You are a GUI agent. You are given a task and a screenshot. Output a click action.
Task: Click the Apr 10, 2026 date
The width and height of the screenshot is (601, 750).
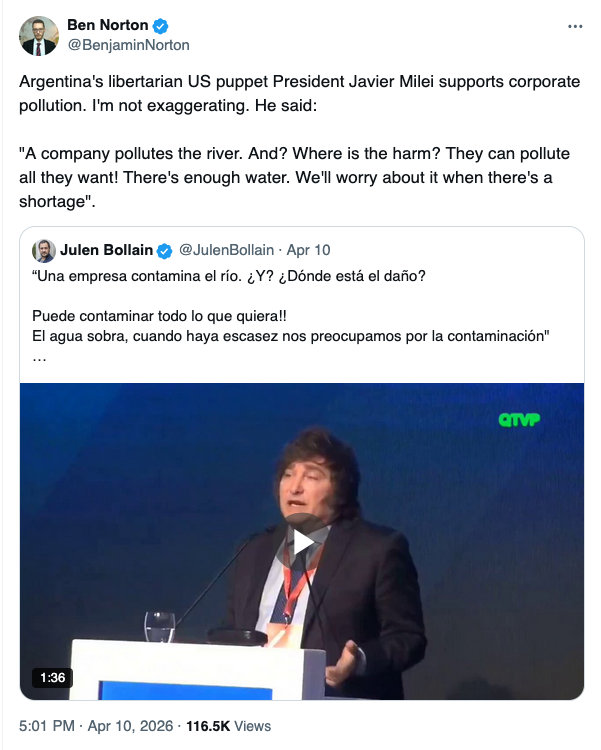pos(131,726)
